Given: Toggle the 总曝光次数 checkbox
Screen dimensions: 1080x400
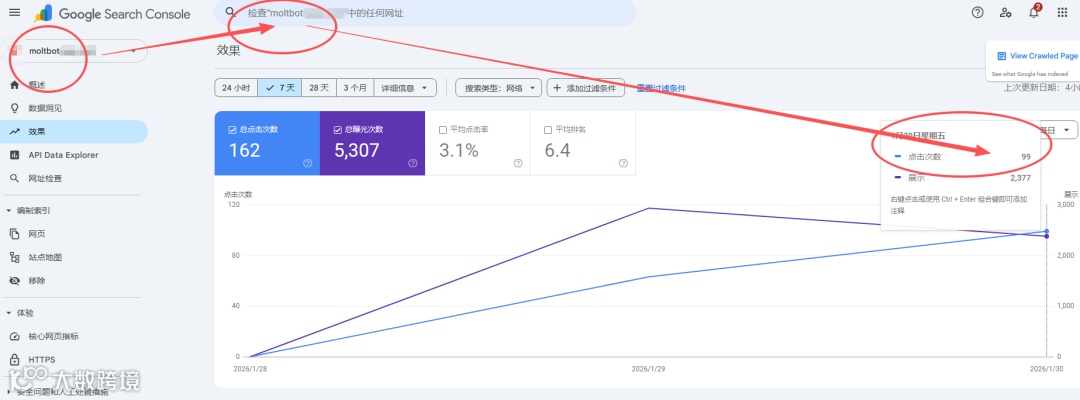Looking at the screenshot, I should 338,129.
